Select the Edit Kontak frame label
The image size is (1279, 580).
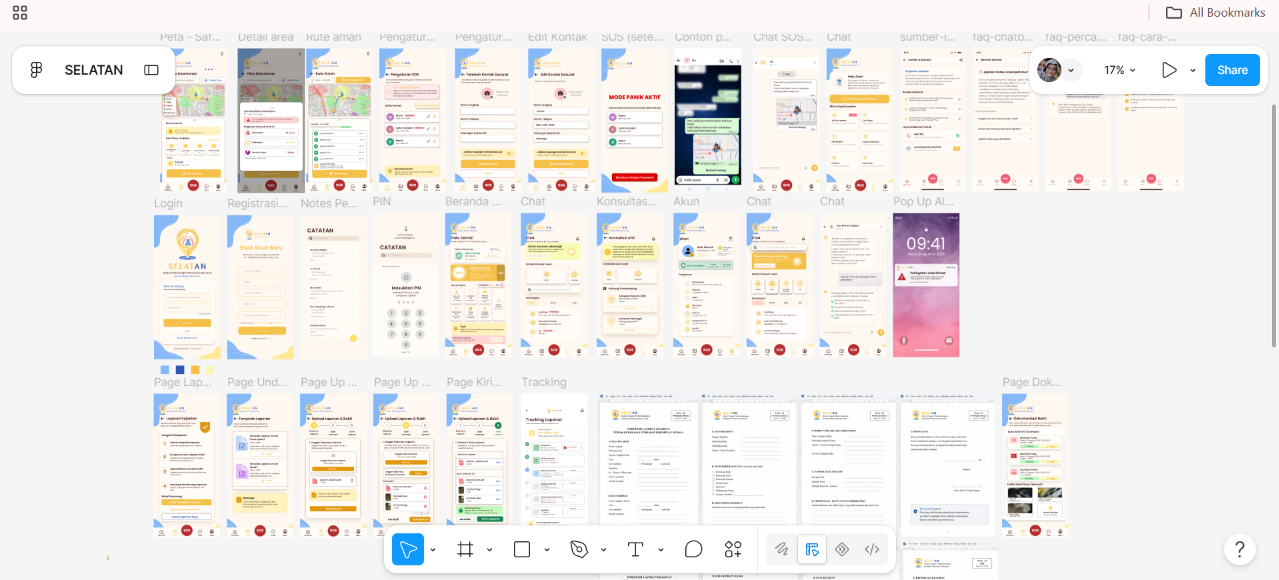point(558,38)
